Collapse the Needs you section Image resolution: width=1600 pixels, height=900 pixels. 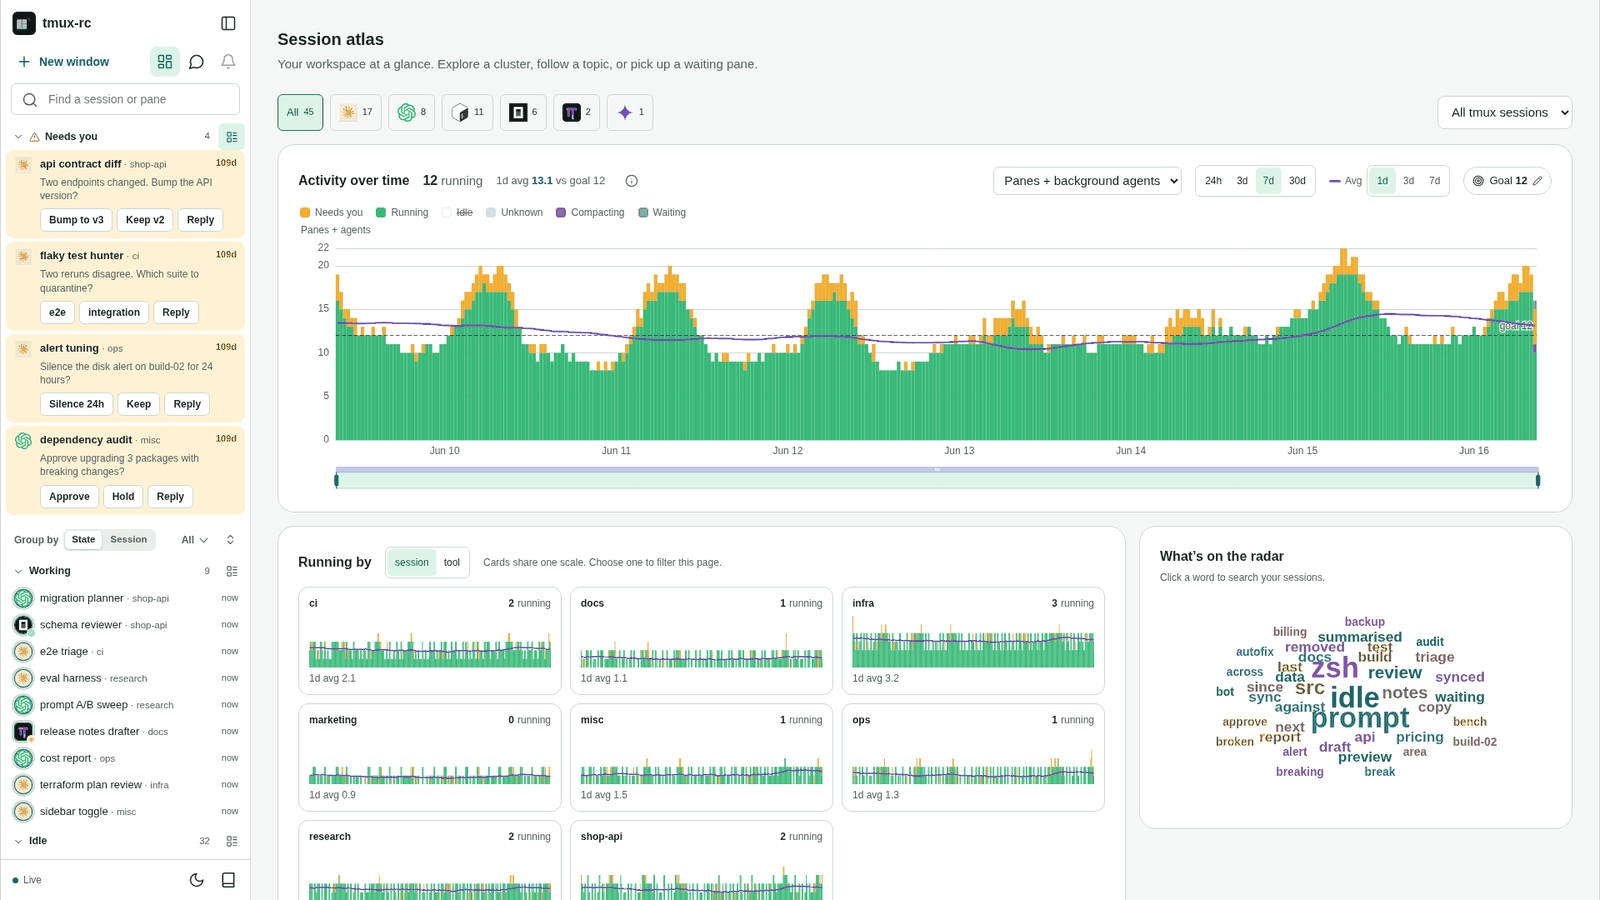click(x=18, y=137)
